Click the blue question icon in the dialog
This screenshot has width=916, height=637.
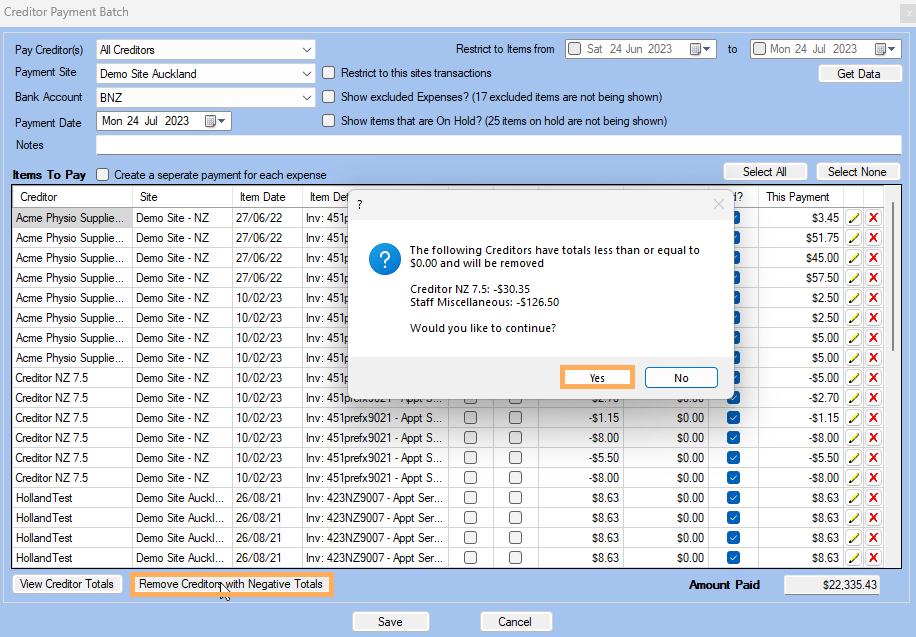[x=385, y=259]
